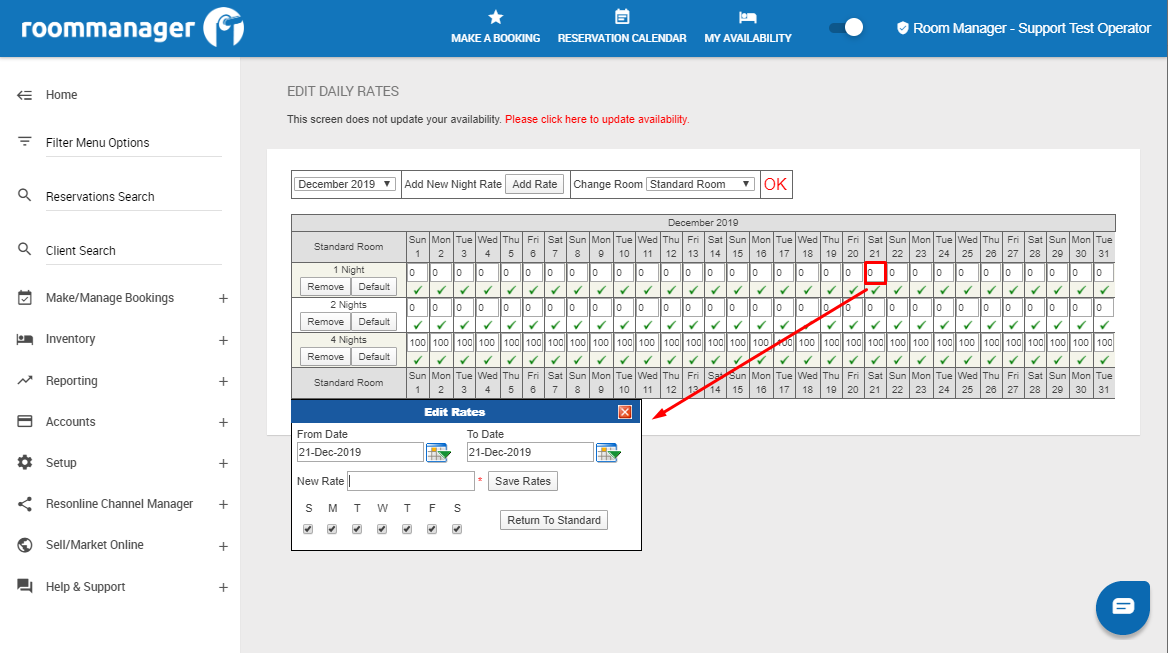Screen dimensions: 1168x653
Task: Open Reservations Search in sidebar
Action: pos(100,197)
